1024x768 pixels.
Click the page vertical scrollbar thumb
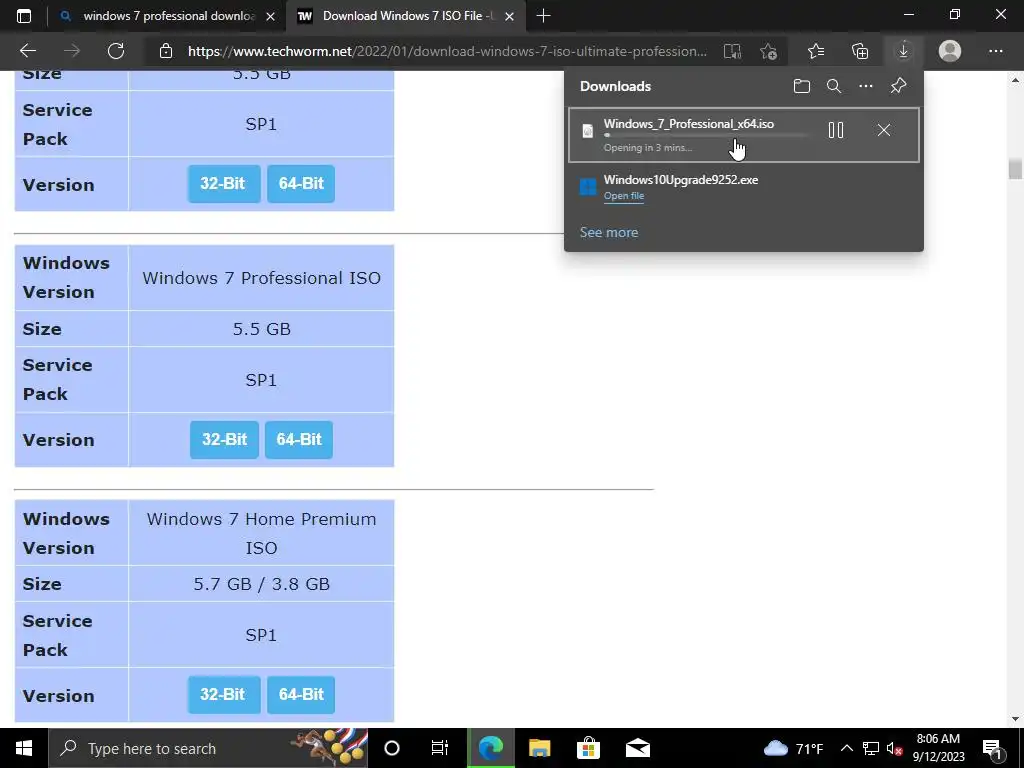click(1015, 168)
